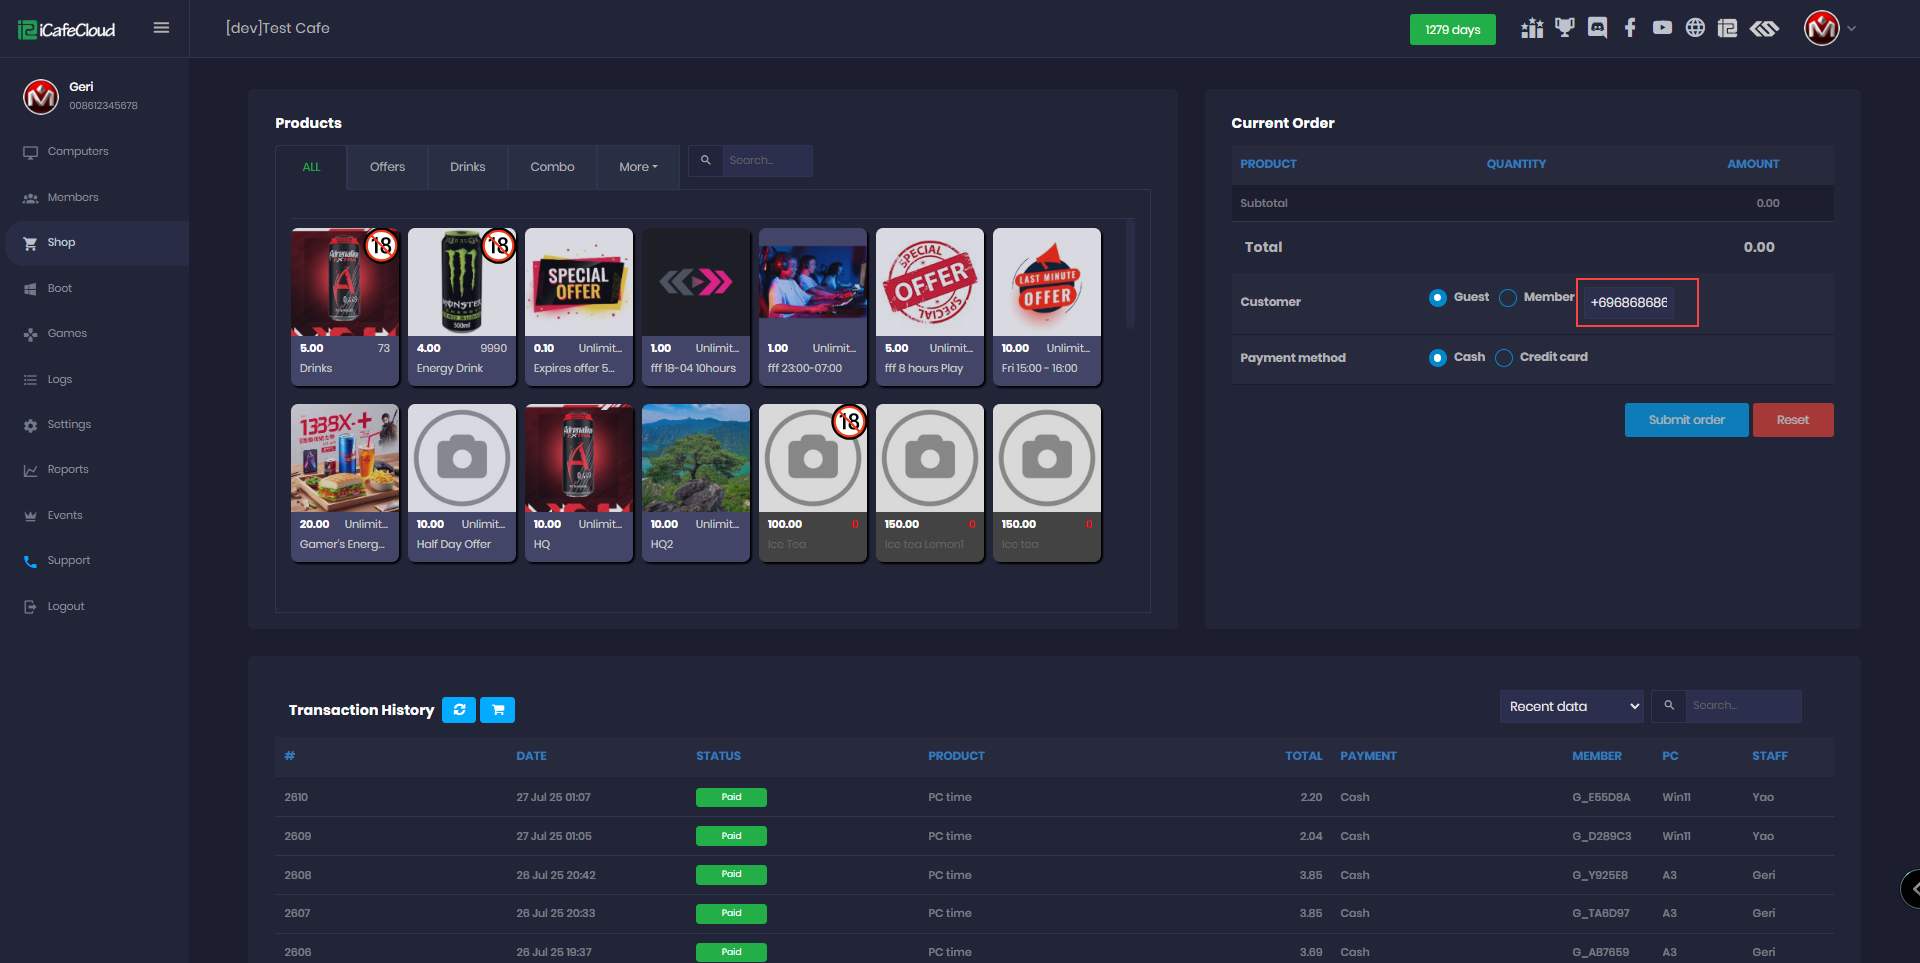Open the Facebook icon in header
Viewport: 1920px width, 963px height.
[1630, 28]
